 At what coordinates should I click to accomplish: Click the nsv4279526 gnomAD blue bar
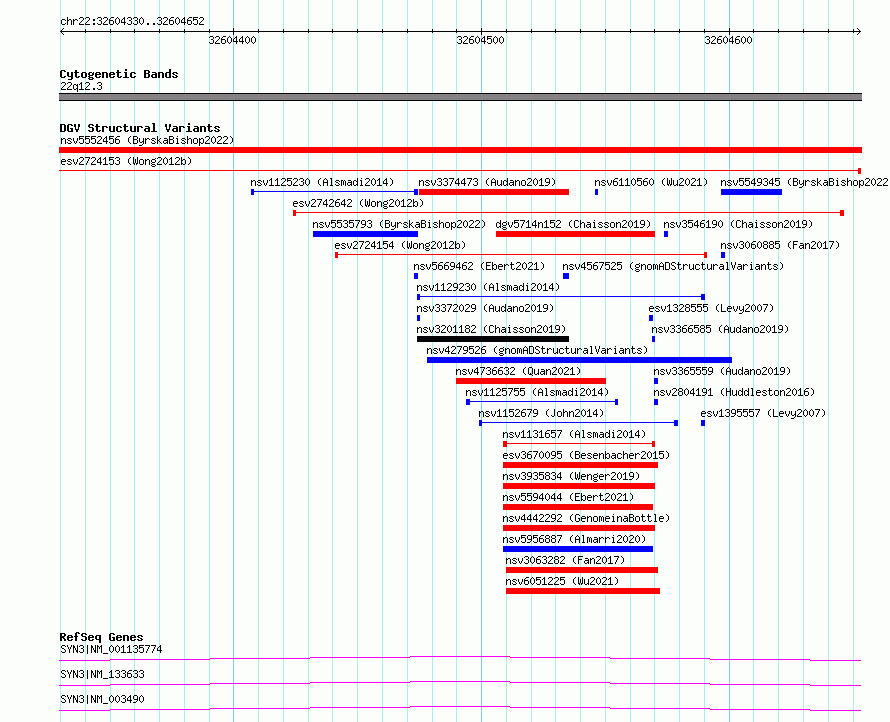(580, 360)
